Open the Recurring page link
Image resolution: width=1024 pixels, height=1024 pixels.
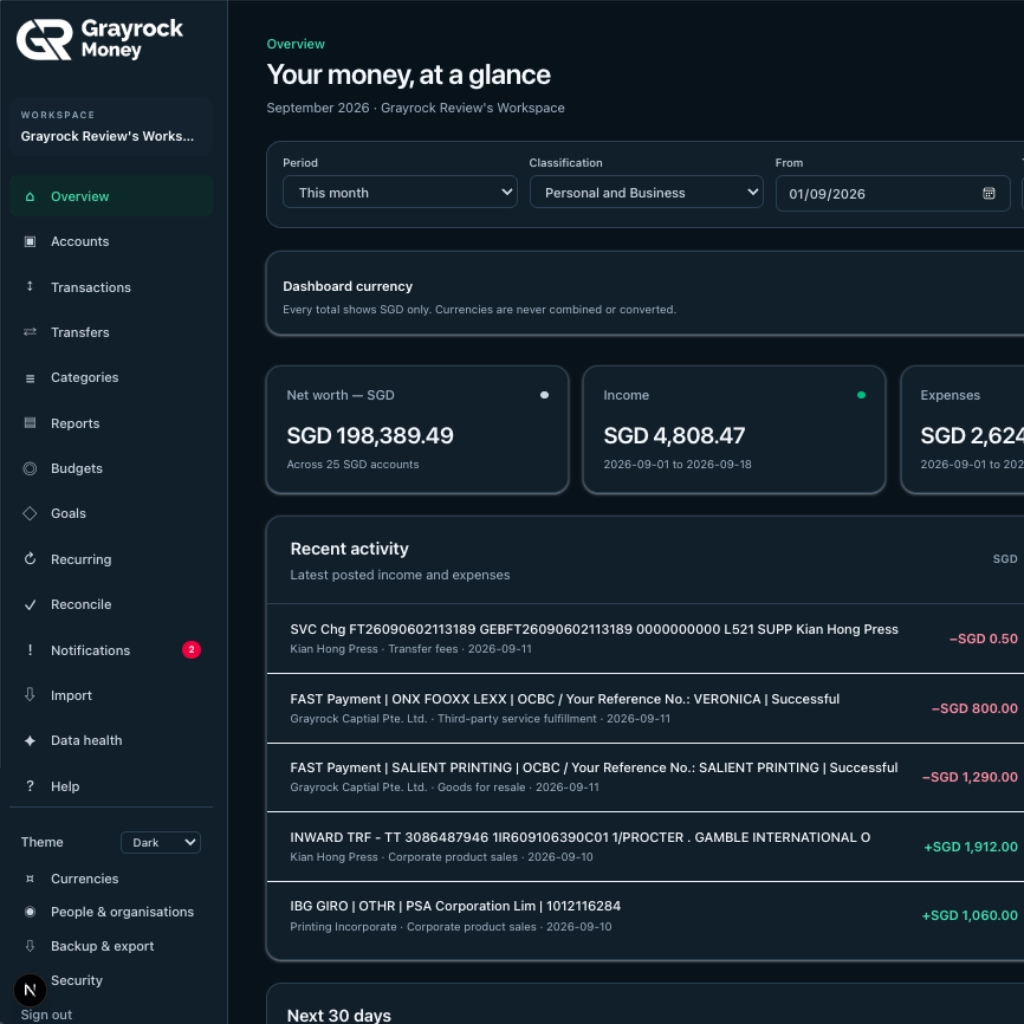pos(111,559)
